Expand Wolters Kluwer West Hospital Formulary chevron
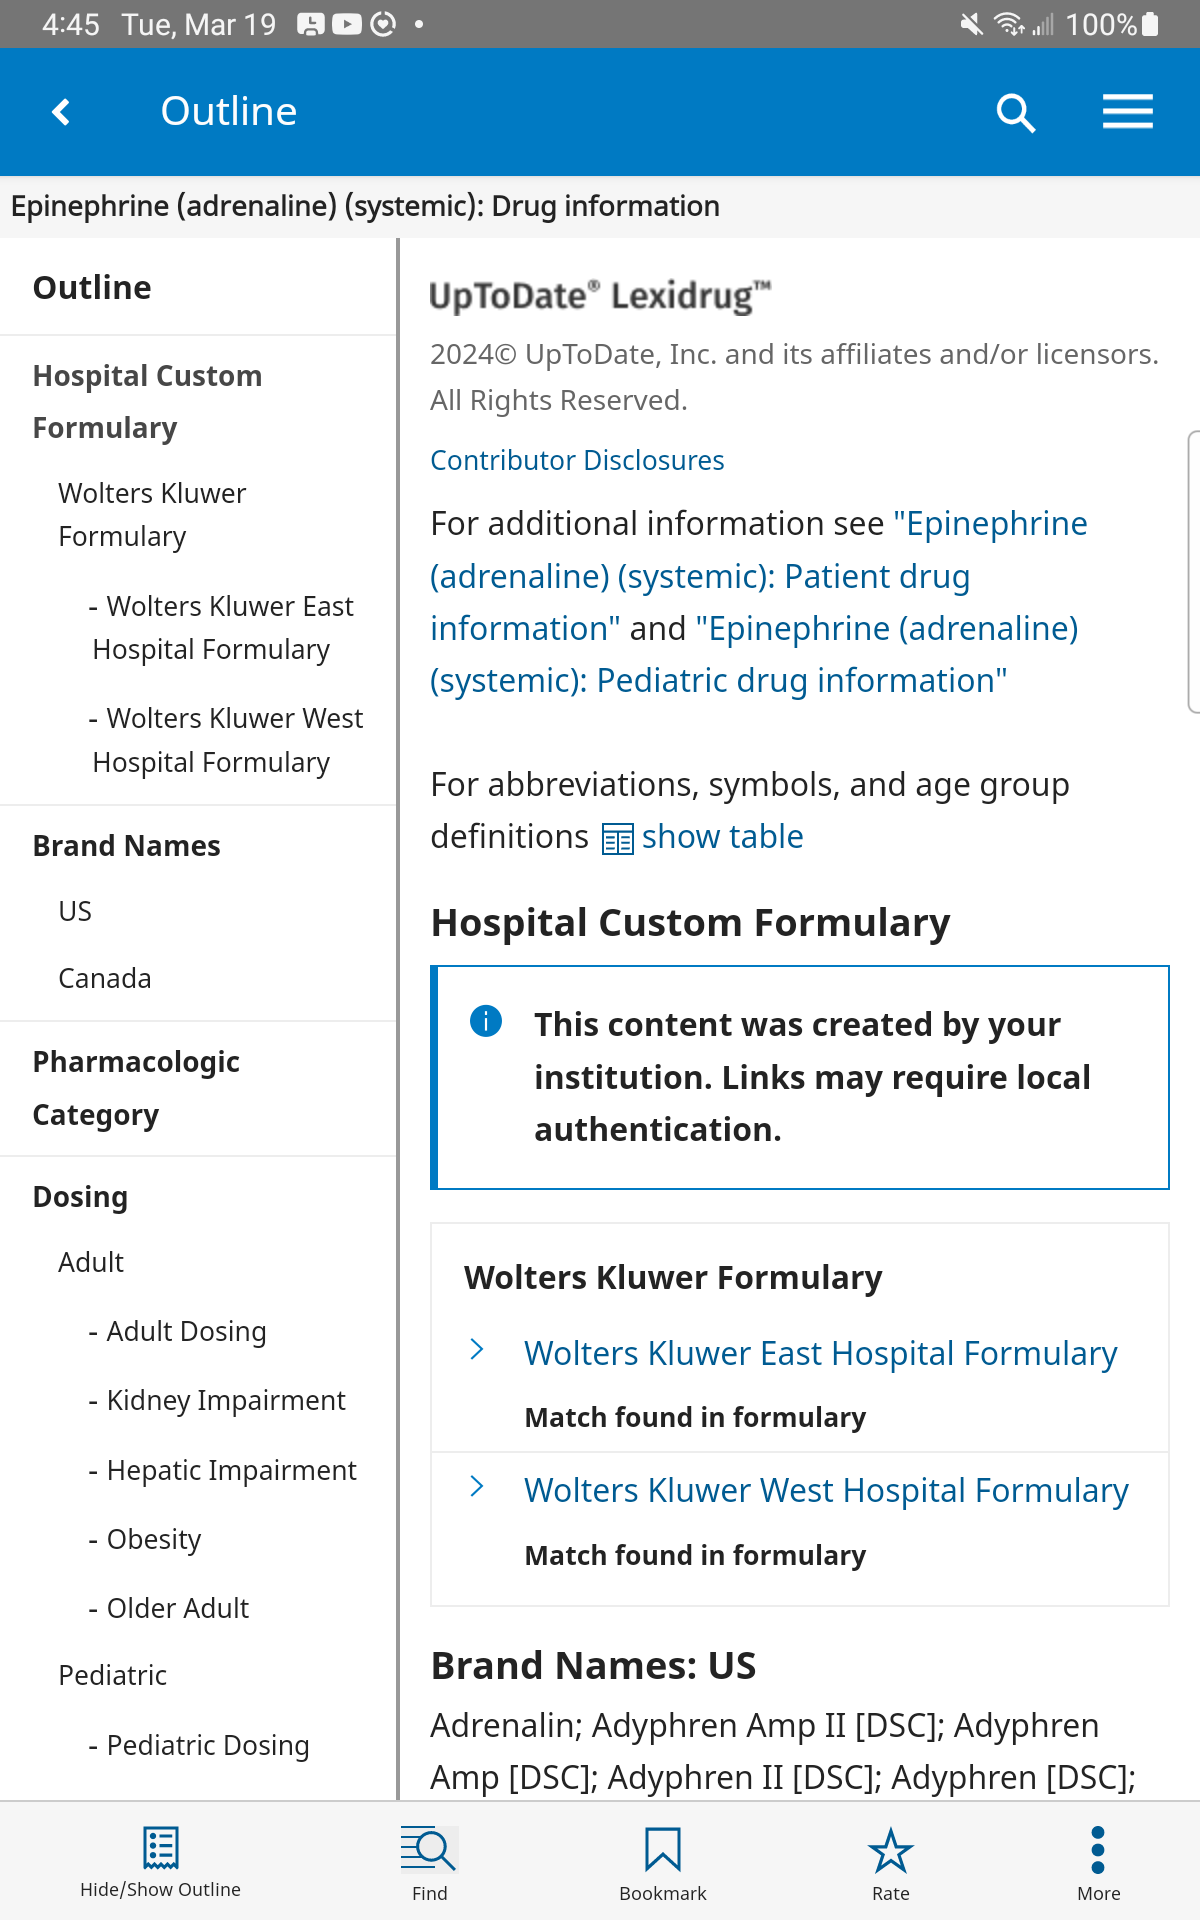 [x=477, y=1487]
